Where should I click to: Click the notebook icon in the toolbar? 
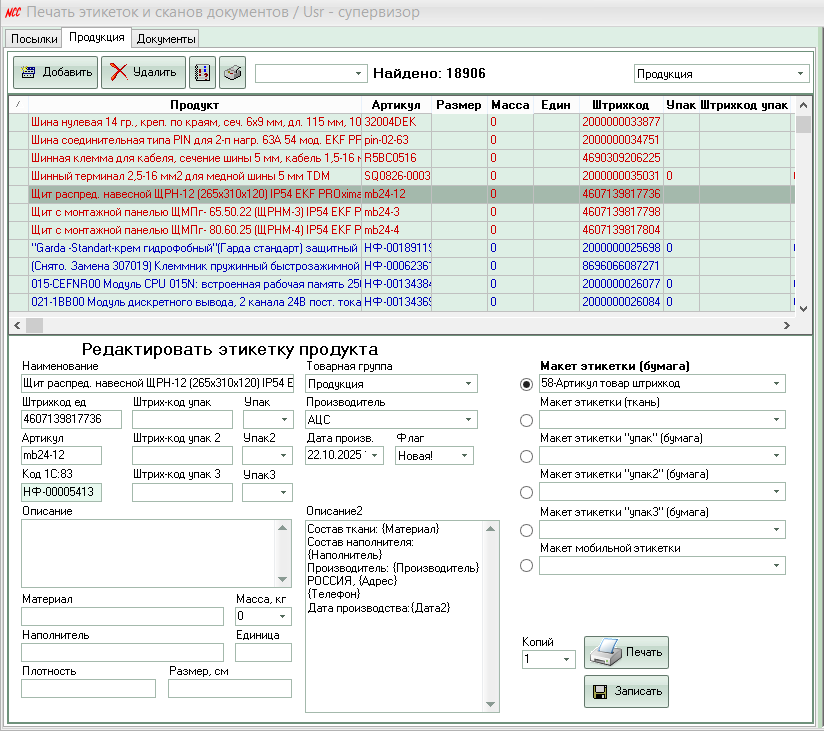[x=201, y=72]
